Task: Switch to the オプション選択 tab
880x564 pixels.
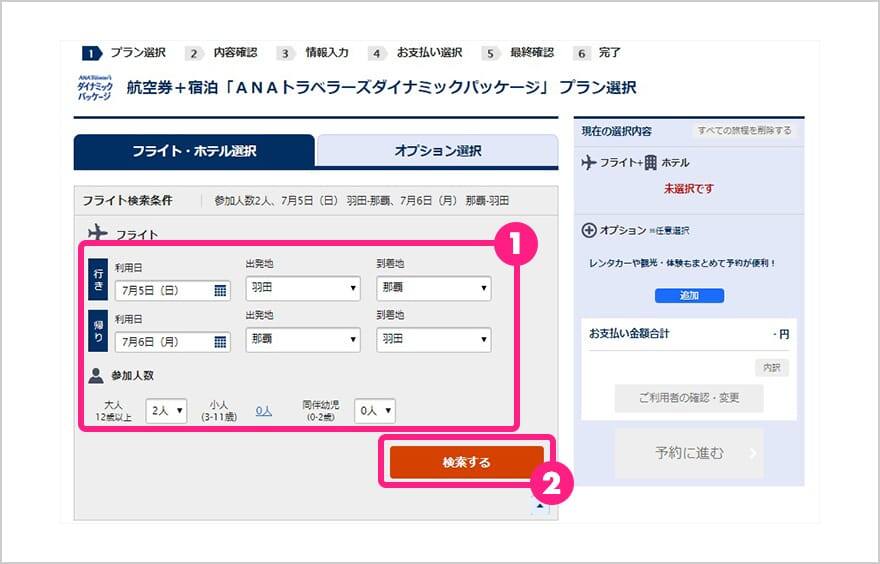Action: click(x=437, y=151)
